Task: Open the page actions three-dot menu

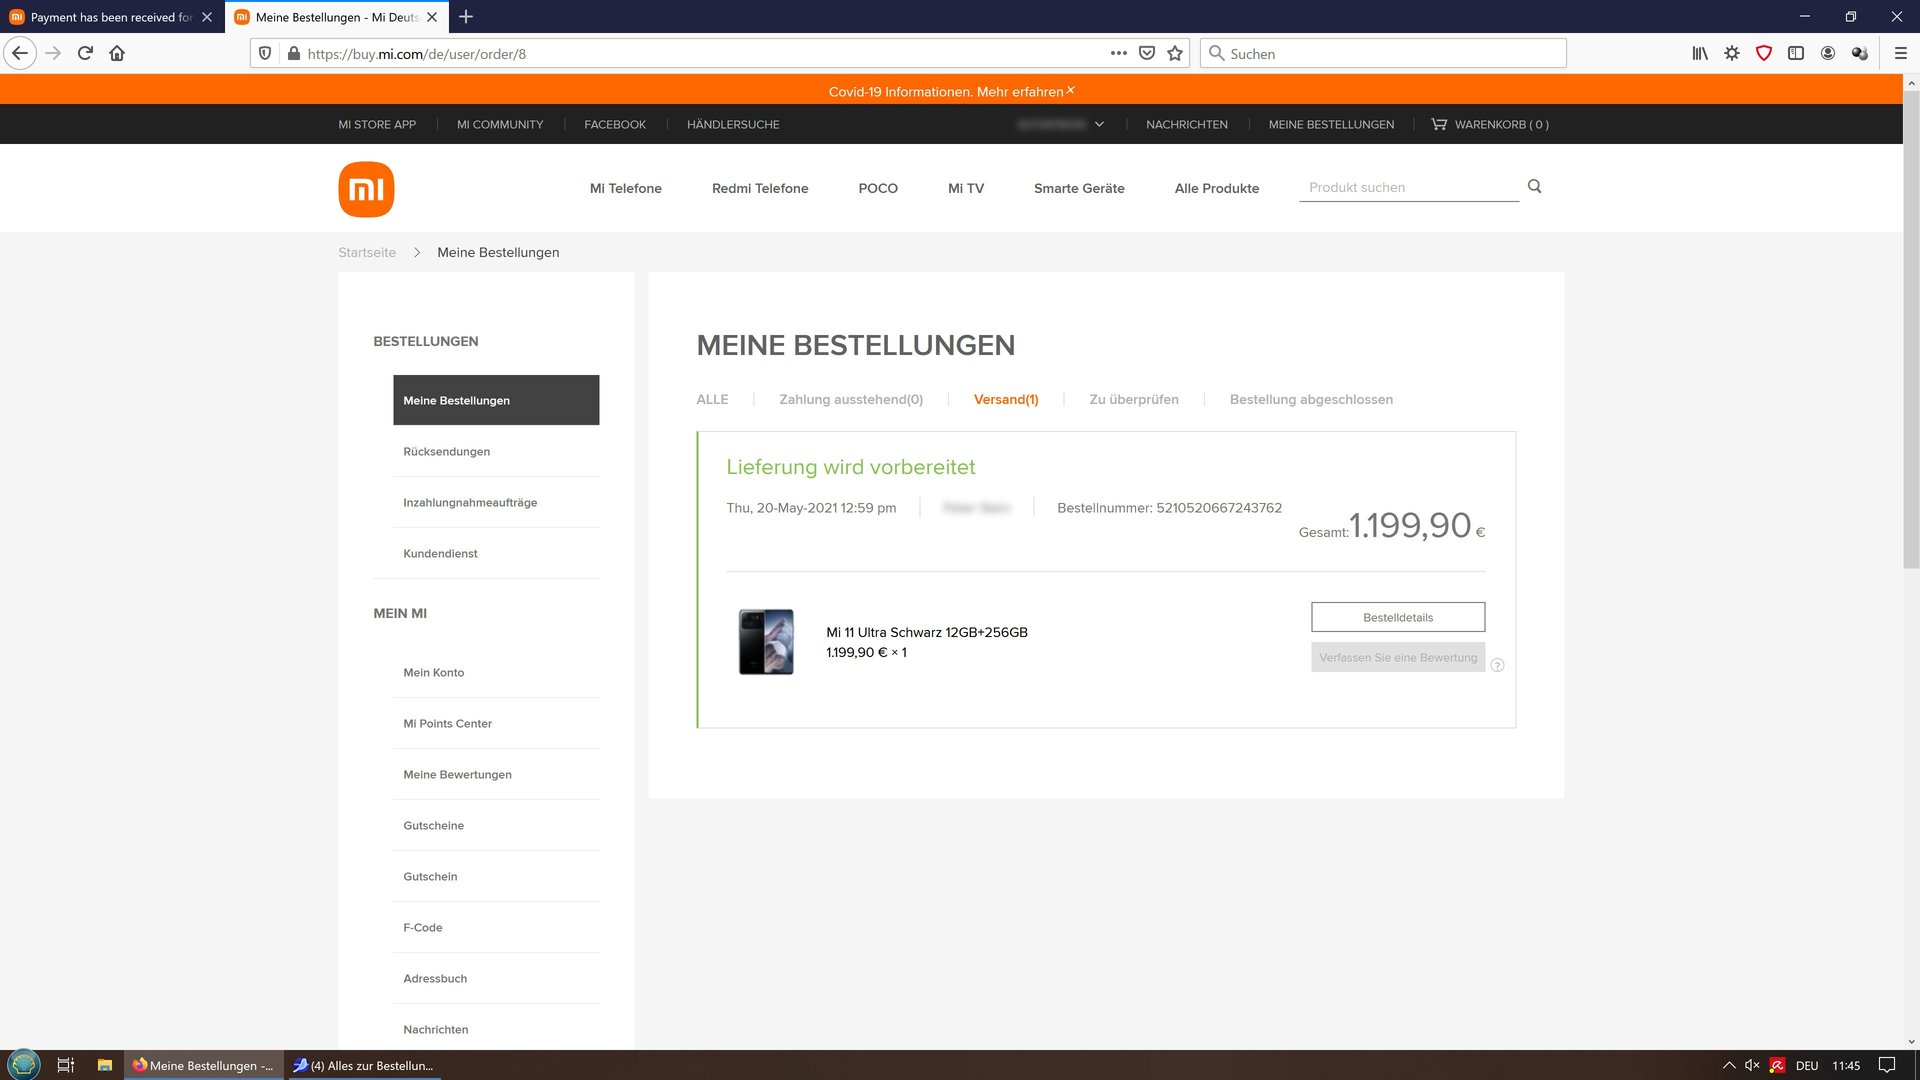Action: [x=1118, y=53]
